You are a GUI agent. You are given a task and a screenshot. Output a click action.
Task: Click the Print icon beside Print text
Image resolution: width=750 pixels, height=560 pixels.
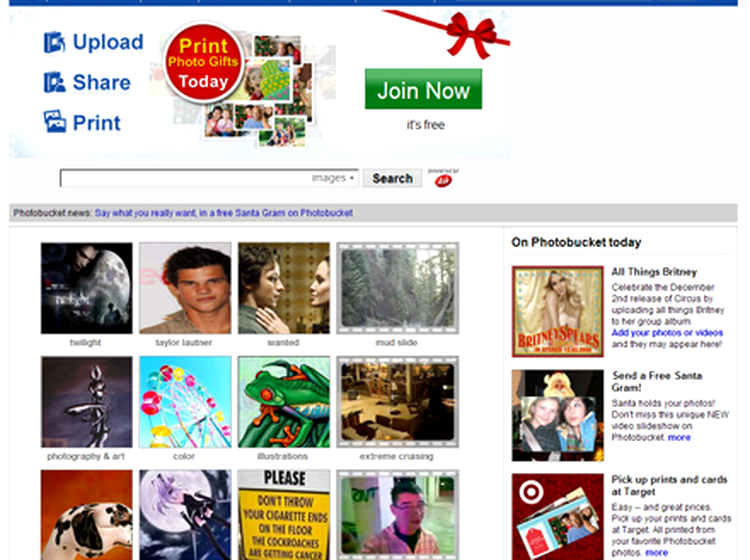(x=55, y=121)
